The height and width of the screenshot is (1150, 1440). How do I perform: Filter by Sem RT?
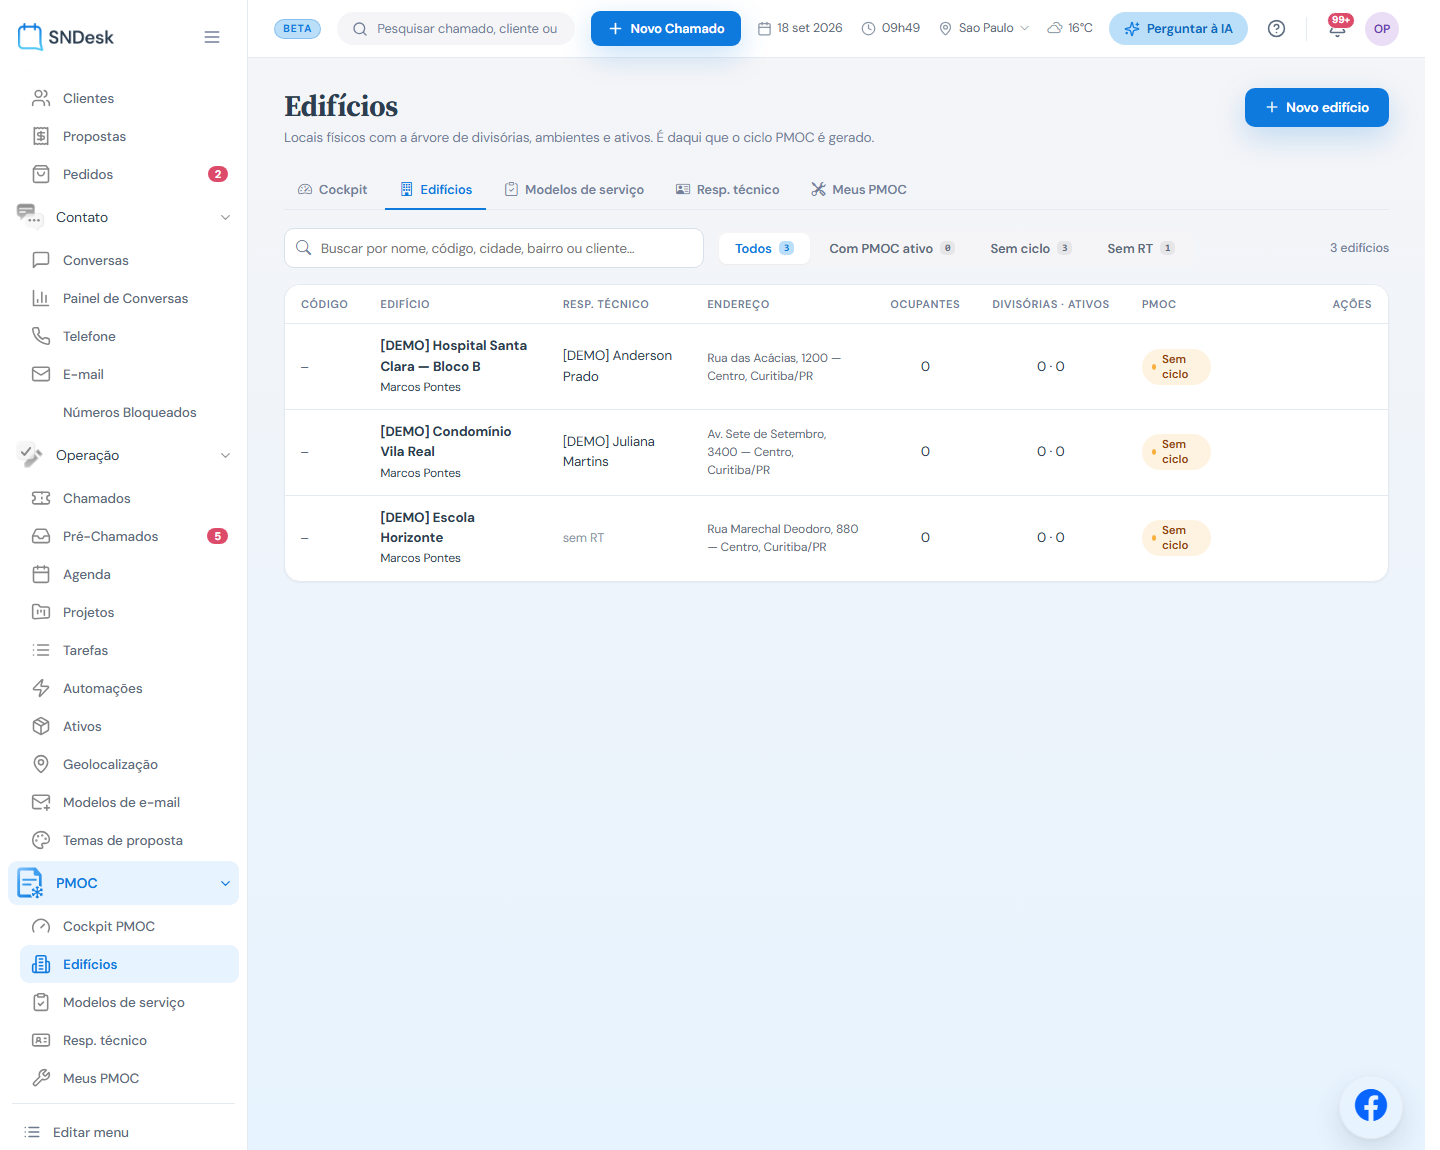(x=1140, y=248)
